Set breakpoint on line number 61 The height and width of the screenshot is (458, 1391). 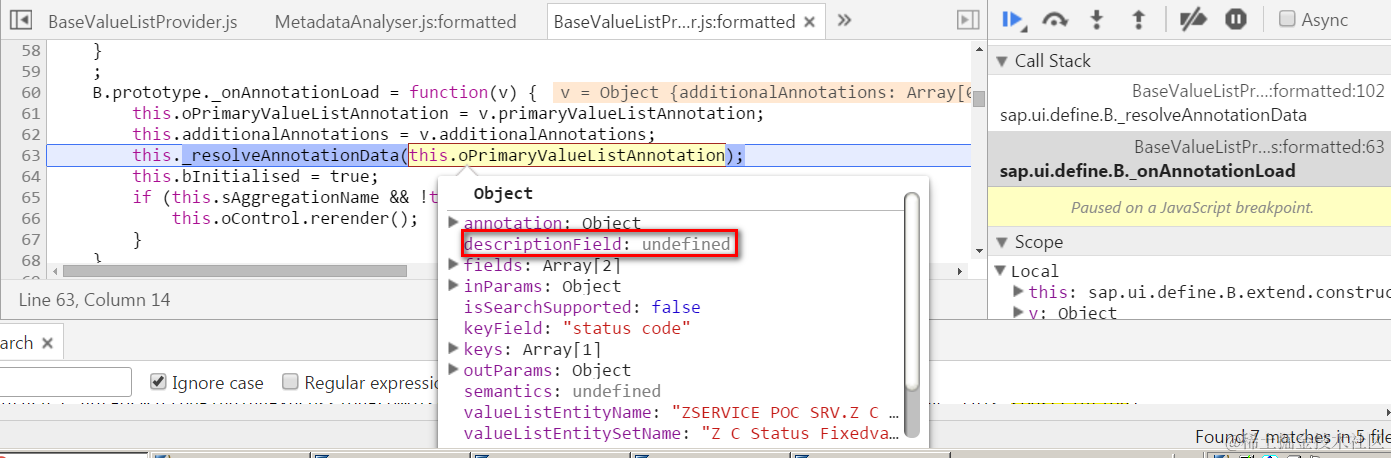(29, 114)
